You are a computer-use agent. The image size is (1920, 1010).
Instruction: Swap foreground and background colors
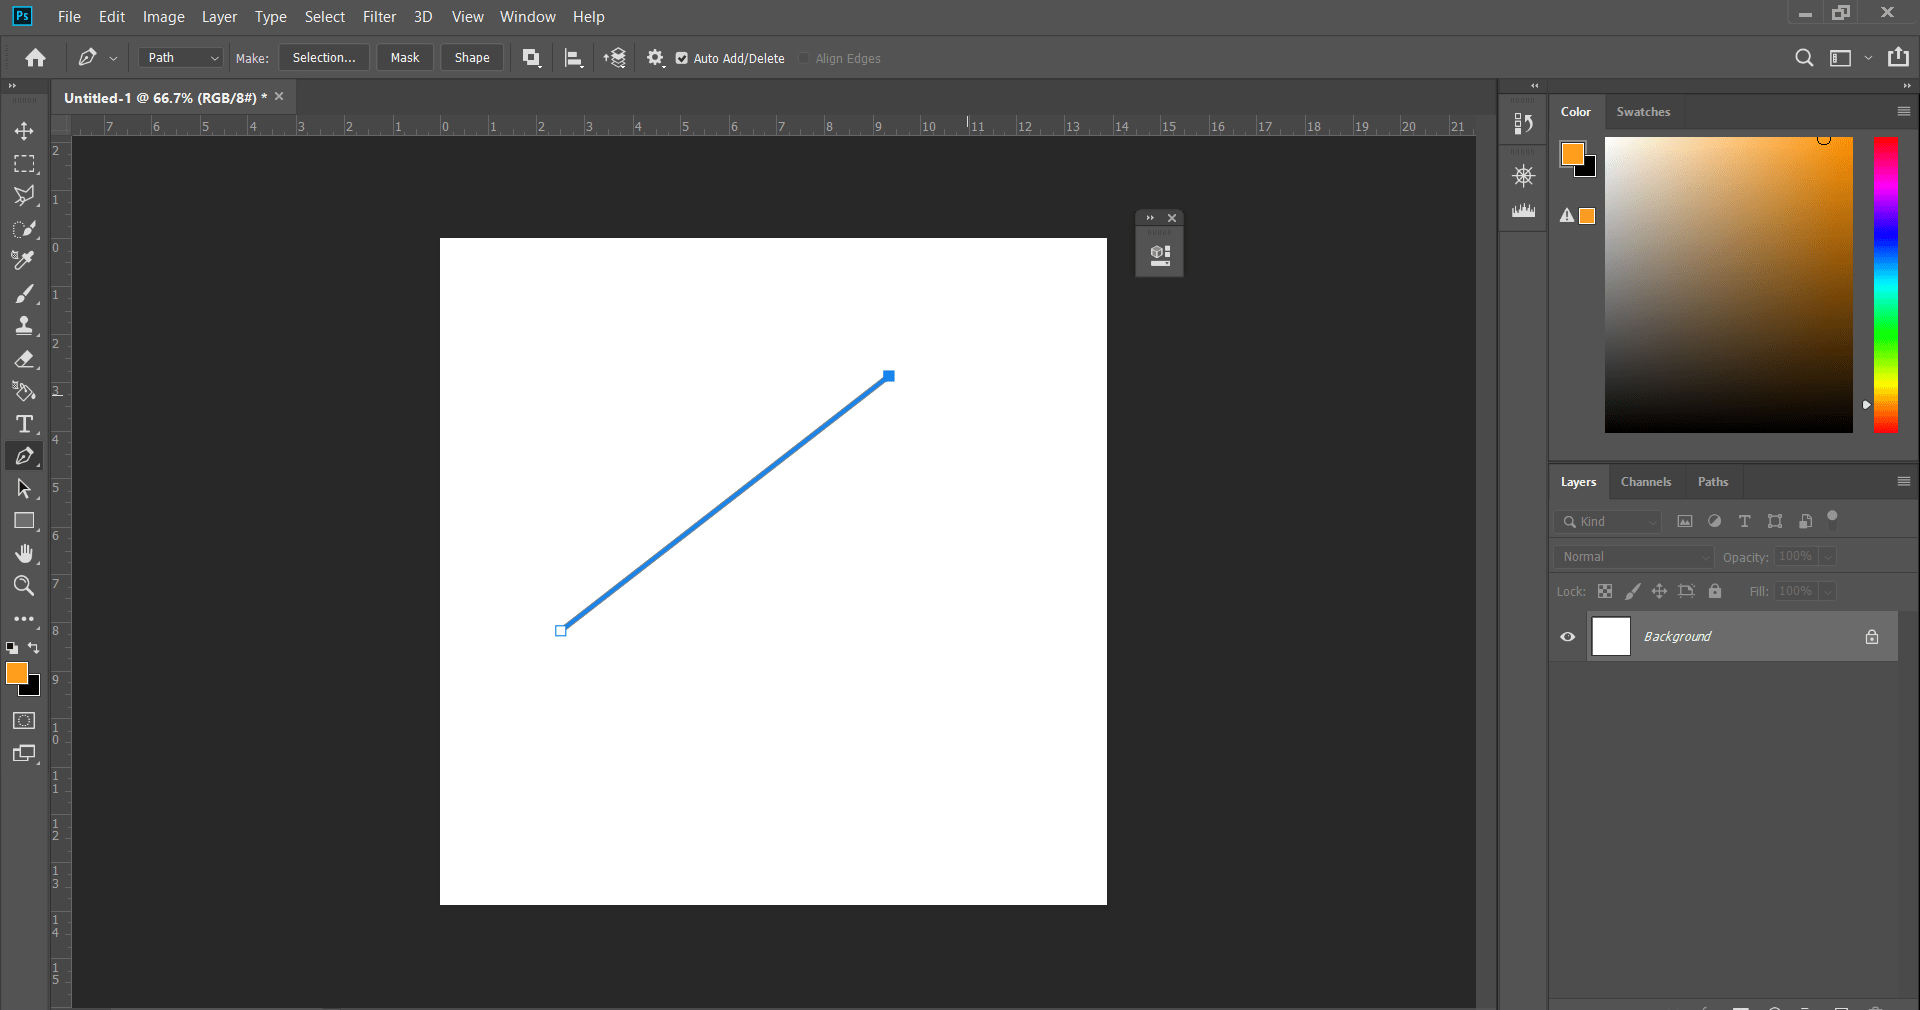pyautogui.click(x=34, y=648)
